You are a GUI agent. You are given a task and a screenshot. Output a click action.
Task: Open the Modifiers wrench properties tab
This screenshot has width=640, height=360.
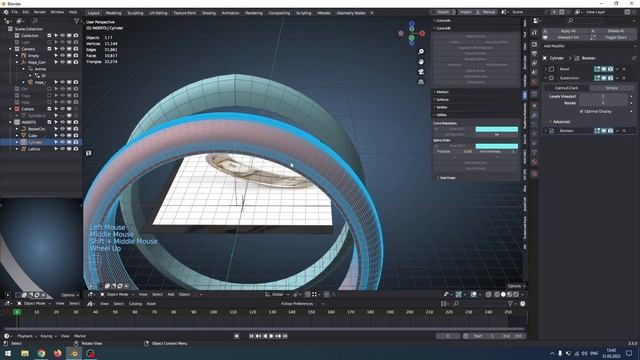click(x=534, y=115)
